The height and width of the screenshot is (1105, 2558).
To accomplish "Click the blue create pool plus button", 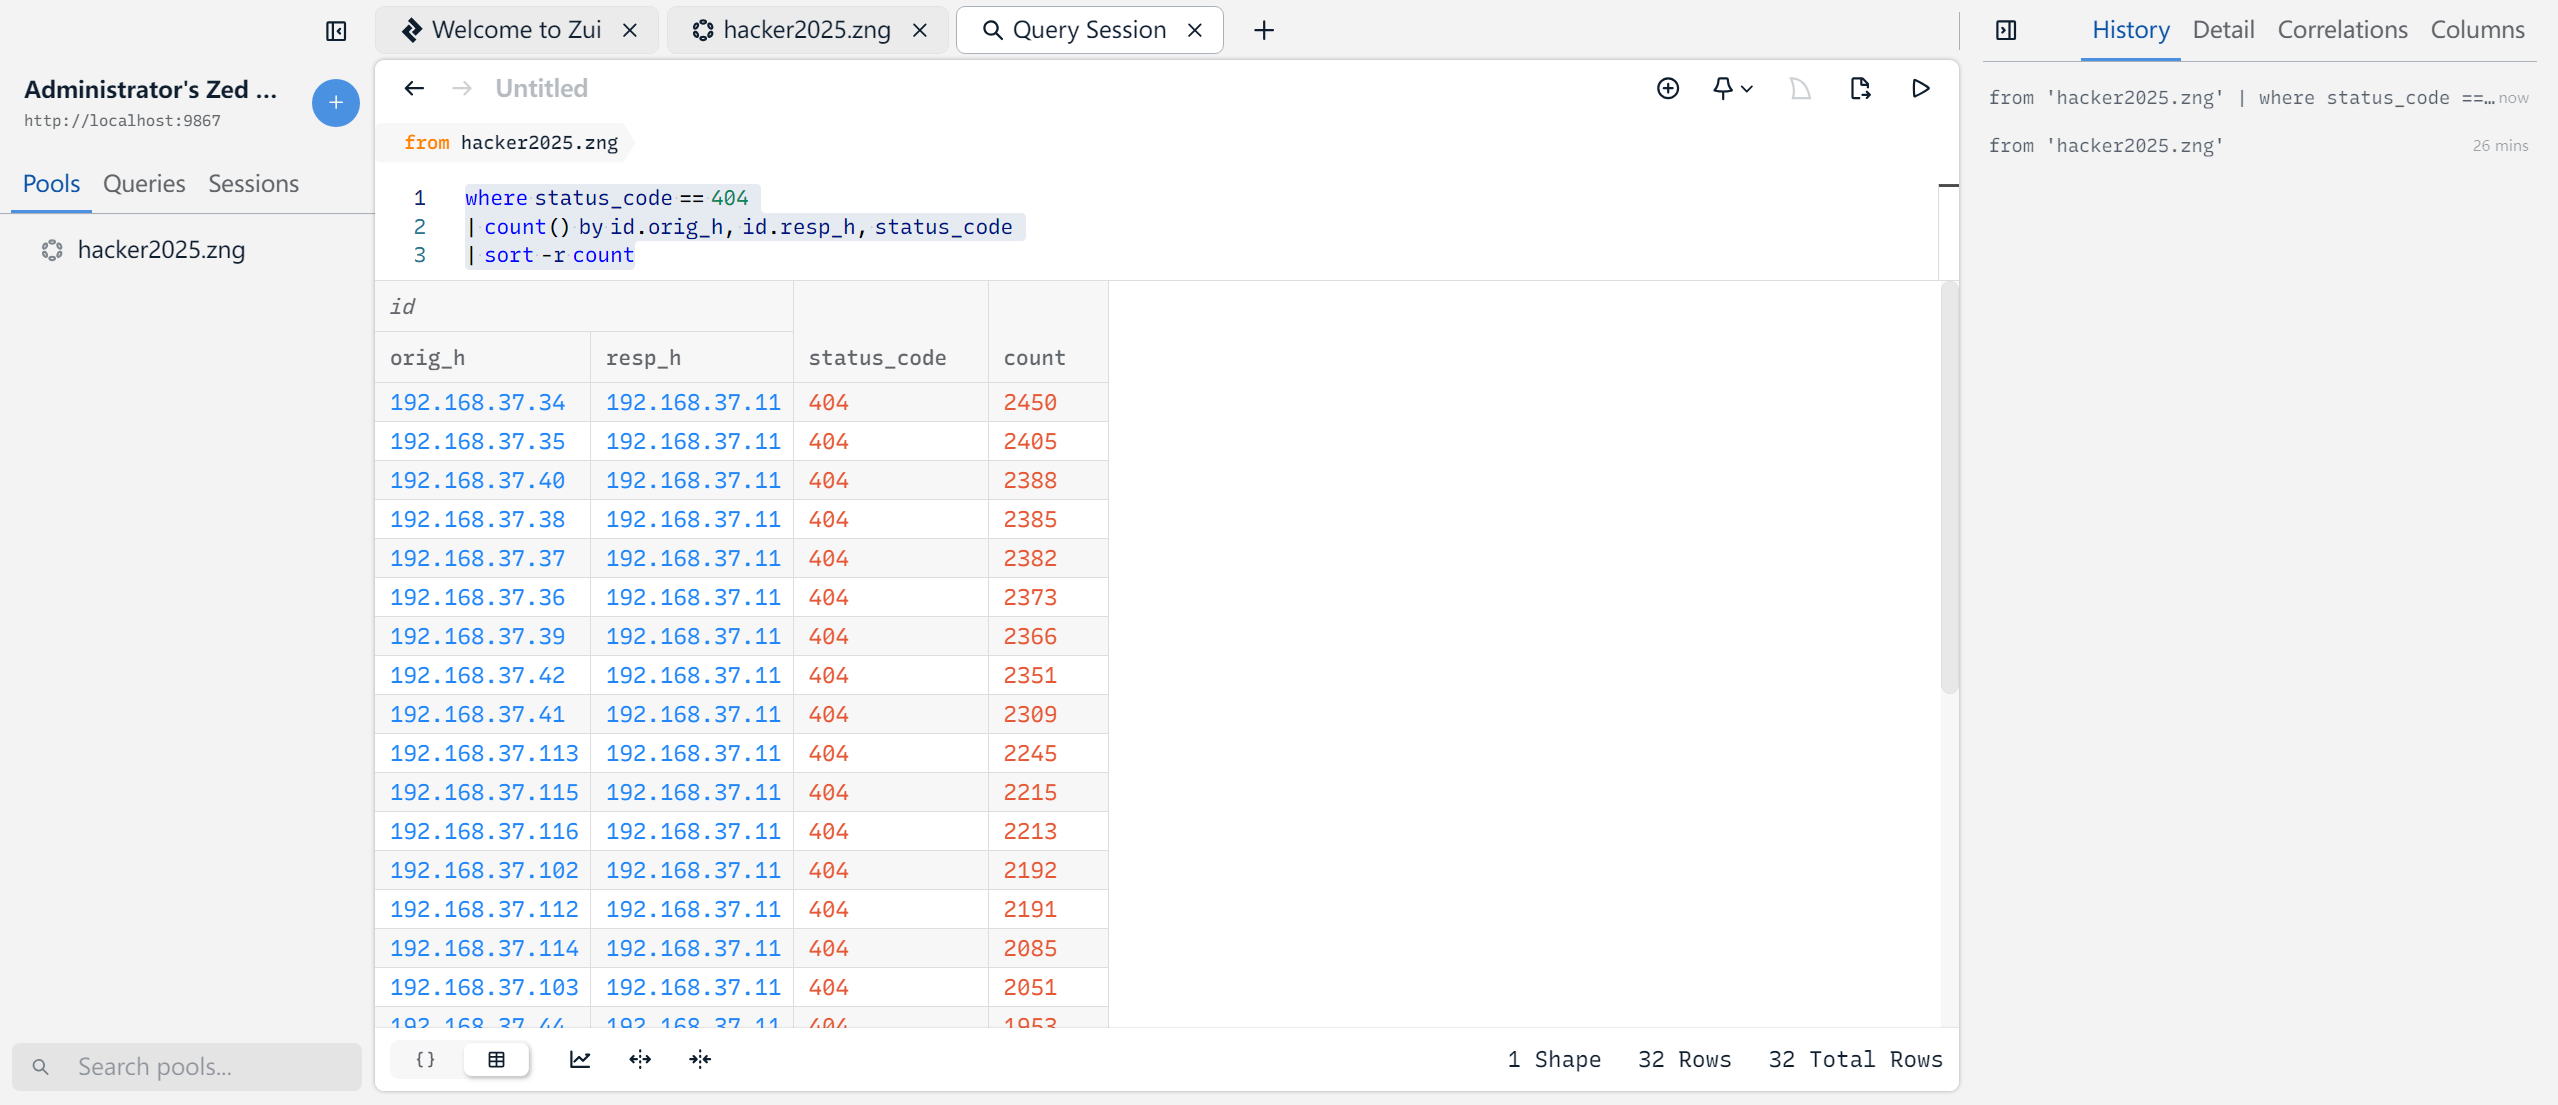I will tap(335, 102).
